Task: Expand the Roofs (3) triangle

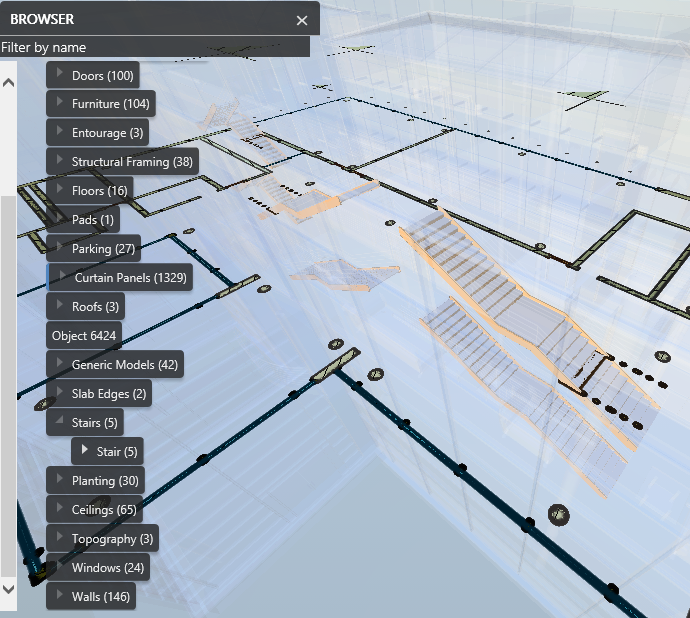Action: 60,306
